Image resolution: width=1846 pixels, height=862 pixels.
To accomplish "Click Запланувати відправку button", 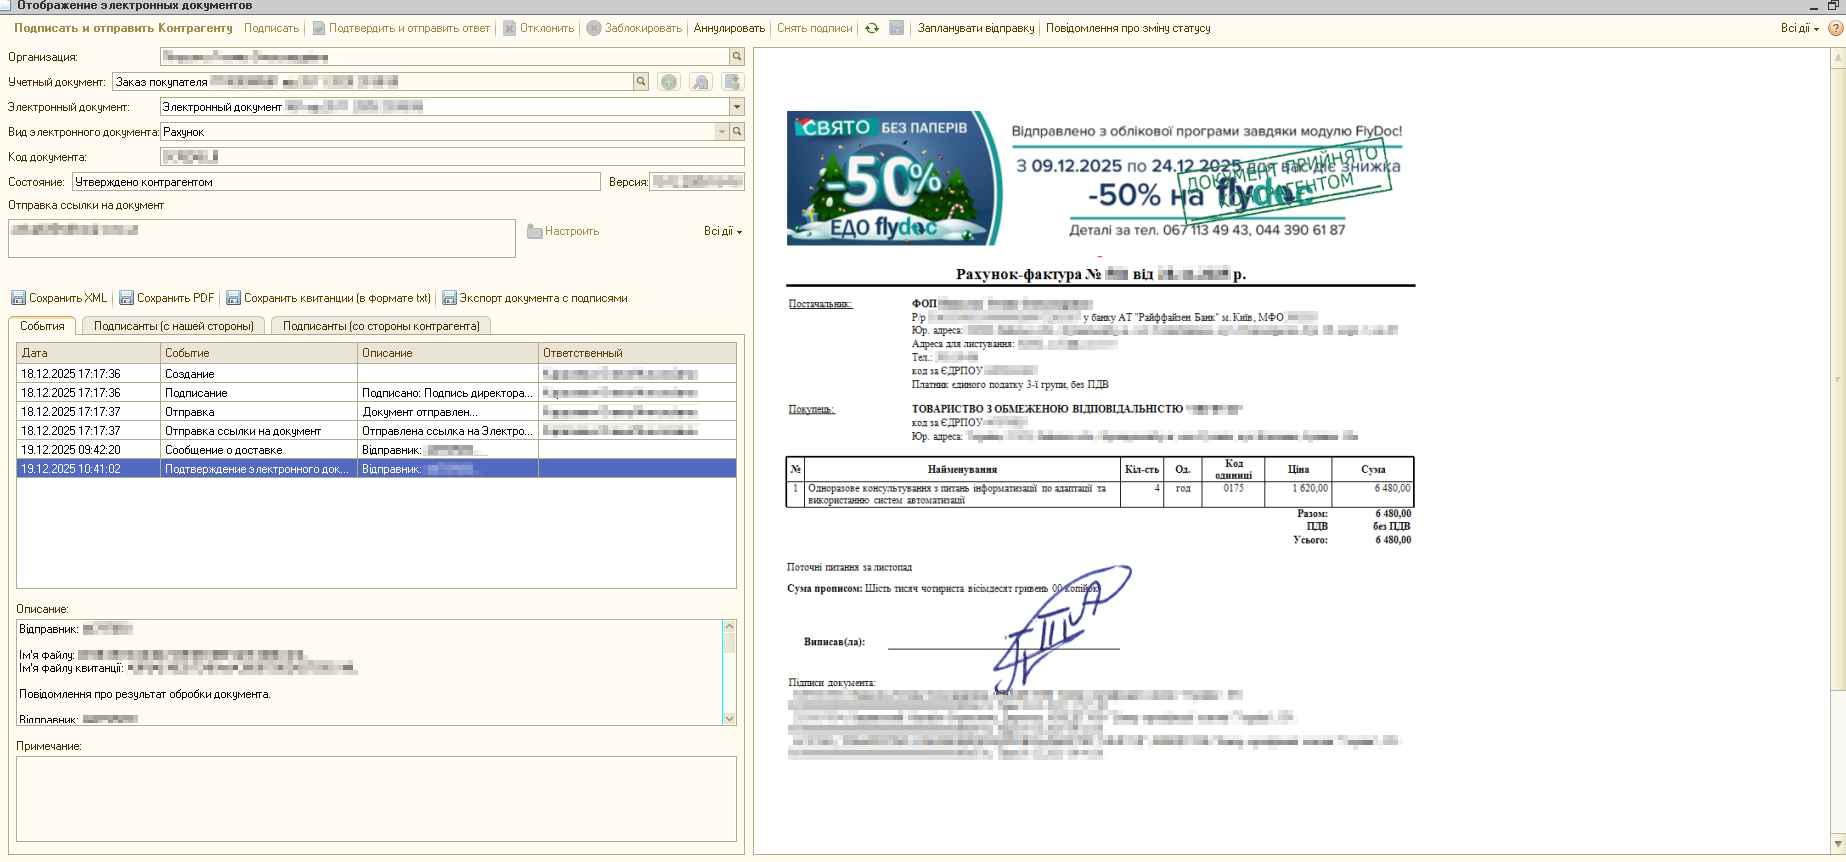I will pos(975,28).
